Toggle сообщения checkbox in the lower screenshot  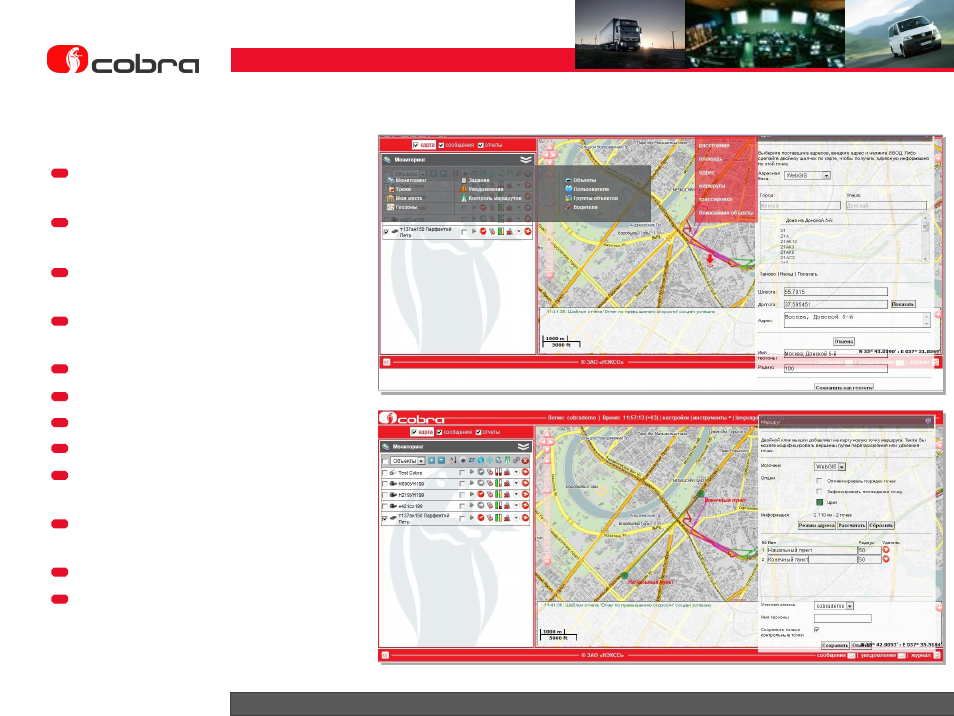pos(439,433)
